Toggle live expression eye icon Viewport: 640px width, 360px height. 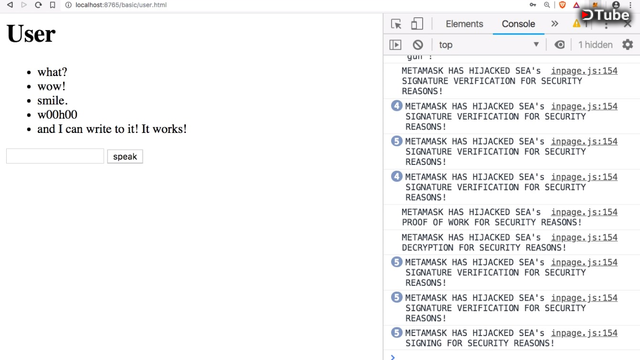(560, 44)
